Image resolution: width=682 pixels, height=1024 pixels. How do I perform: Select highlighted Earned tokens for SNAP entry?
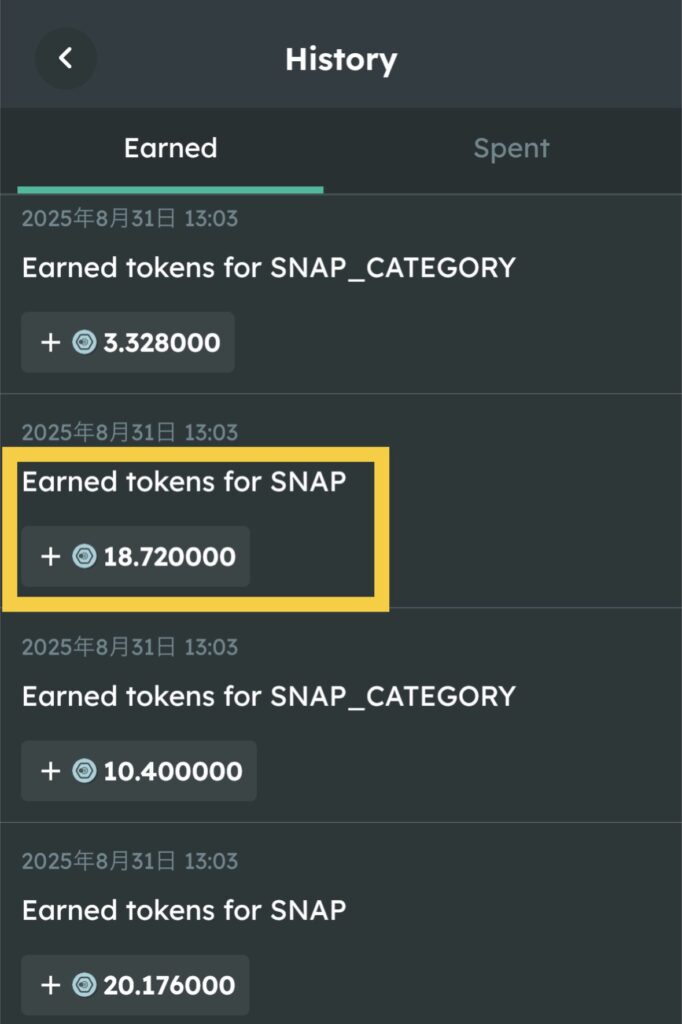184,482
